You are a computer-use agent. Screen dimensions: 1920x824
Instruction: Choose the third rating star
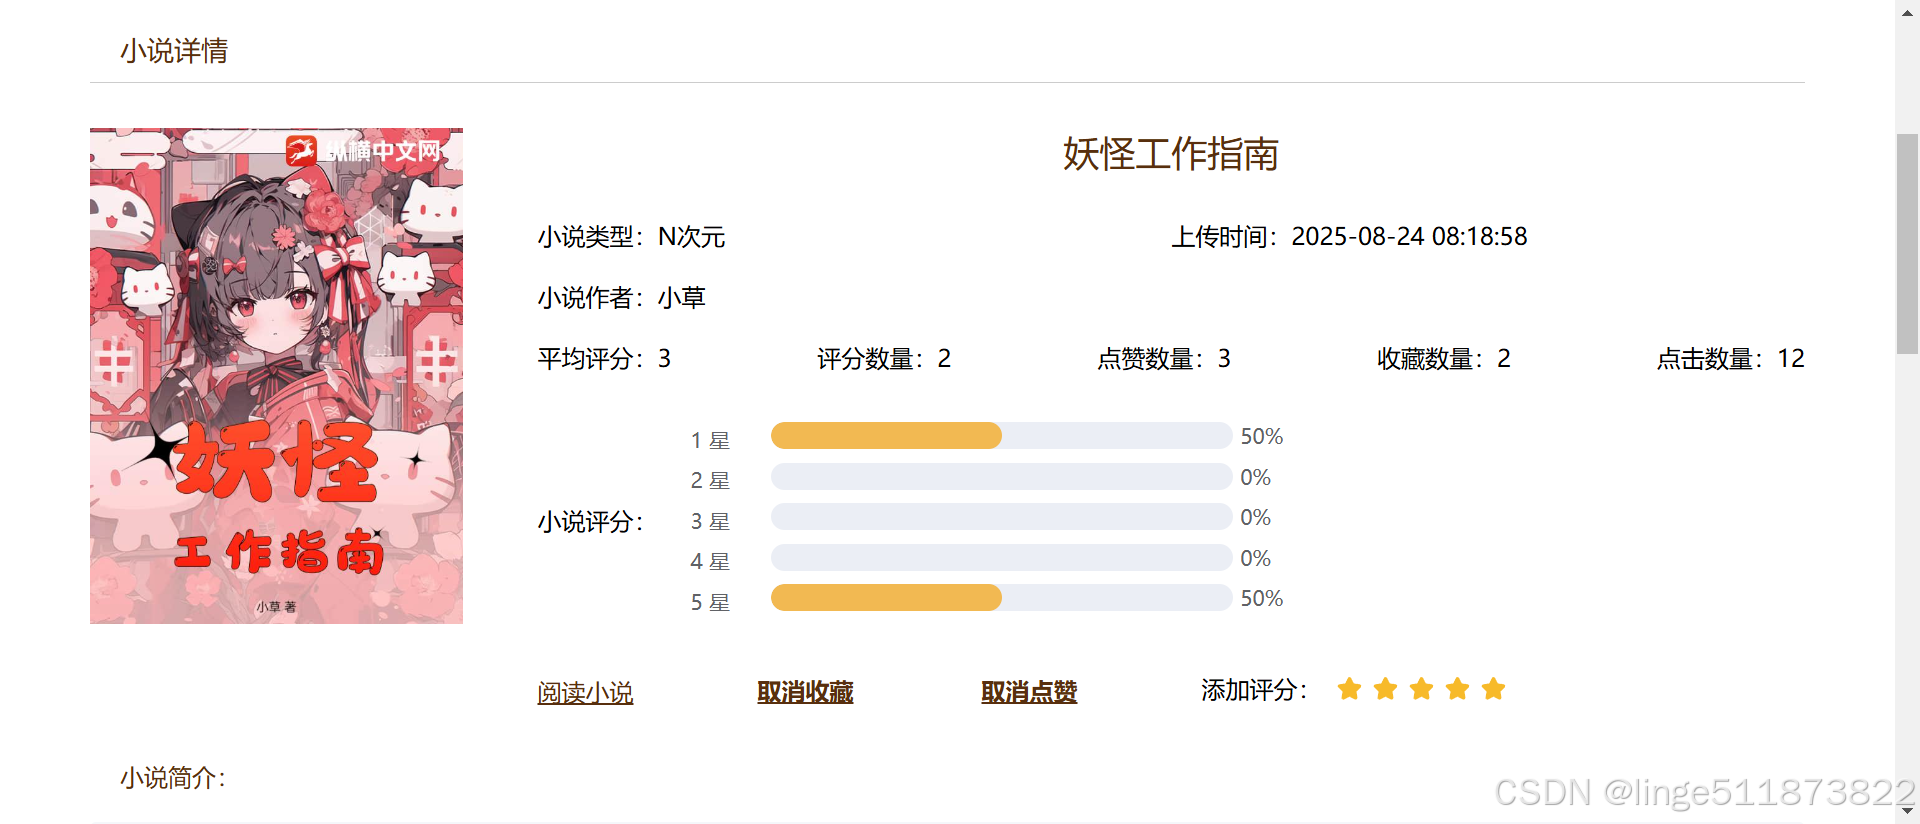click(1421, 689)
